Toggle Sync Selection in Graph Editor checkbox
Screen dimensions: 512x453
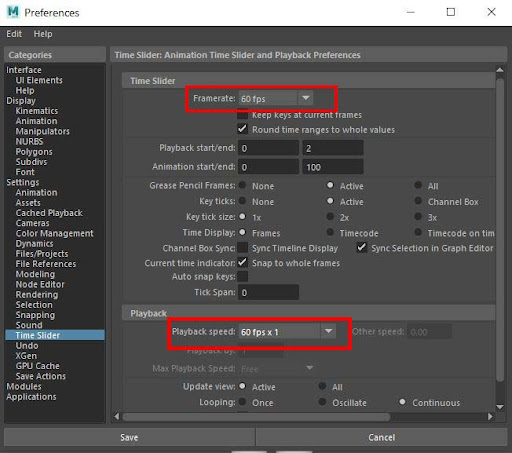[x=362, y=248]
